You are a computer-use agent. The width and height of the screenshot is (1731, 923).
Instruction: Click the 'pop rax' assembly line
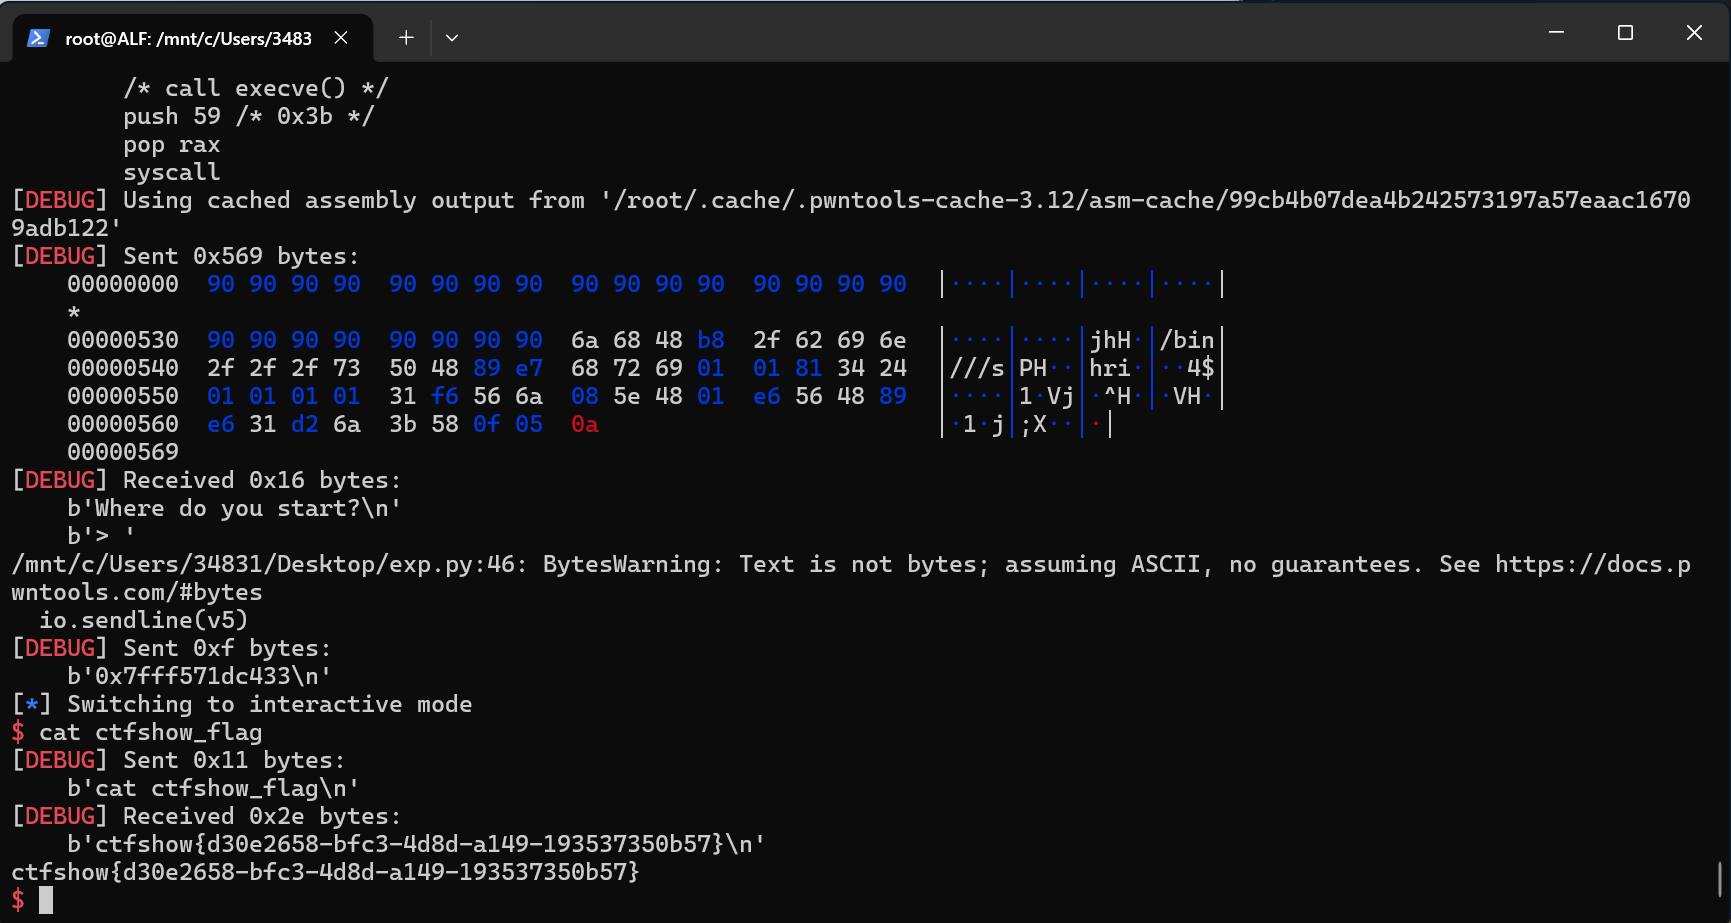[x=172, y=144]
